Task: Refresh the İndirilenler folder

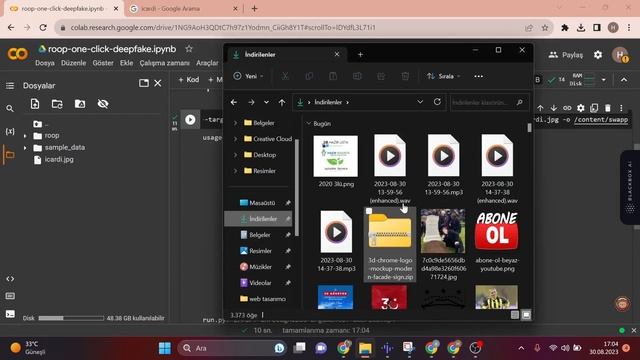Action: [x=437, y=102]
